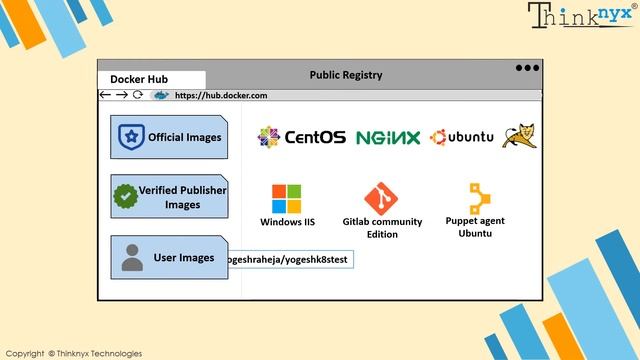Click the Docker whale icon in address bar
Image resolution: width=640 pixels, height=360 pixels.
160,96
